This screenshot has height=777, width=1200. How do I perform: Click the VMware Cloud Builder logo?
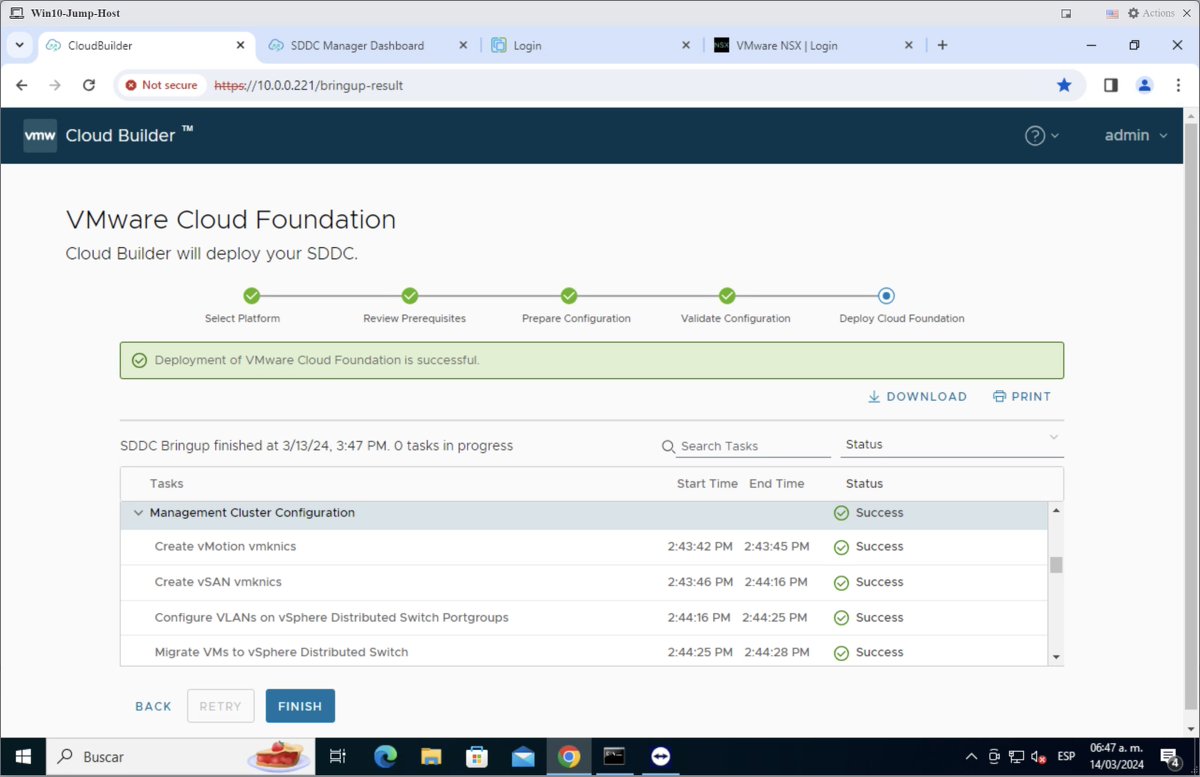pos(40,135)
